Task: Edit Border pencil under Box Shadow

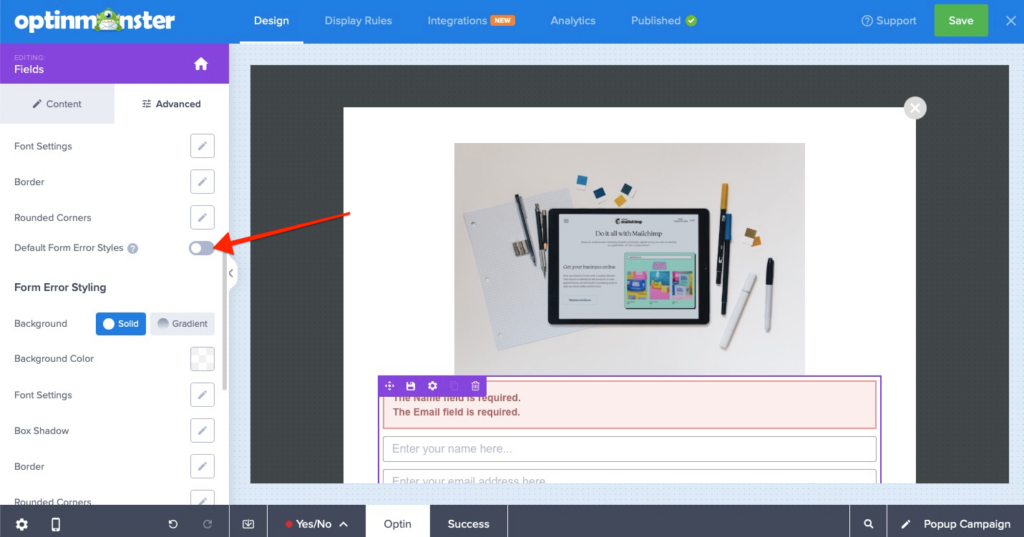Action: (x=202, y=466)
